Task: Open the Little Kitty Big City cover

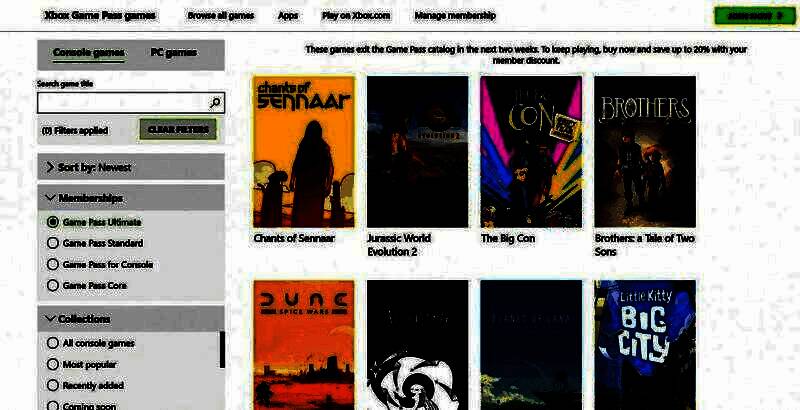Action: pos(644,345)
